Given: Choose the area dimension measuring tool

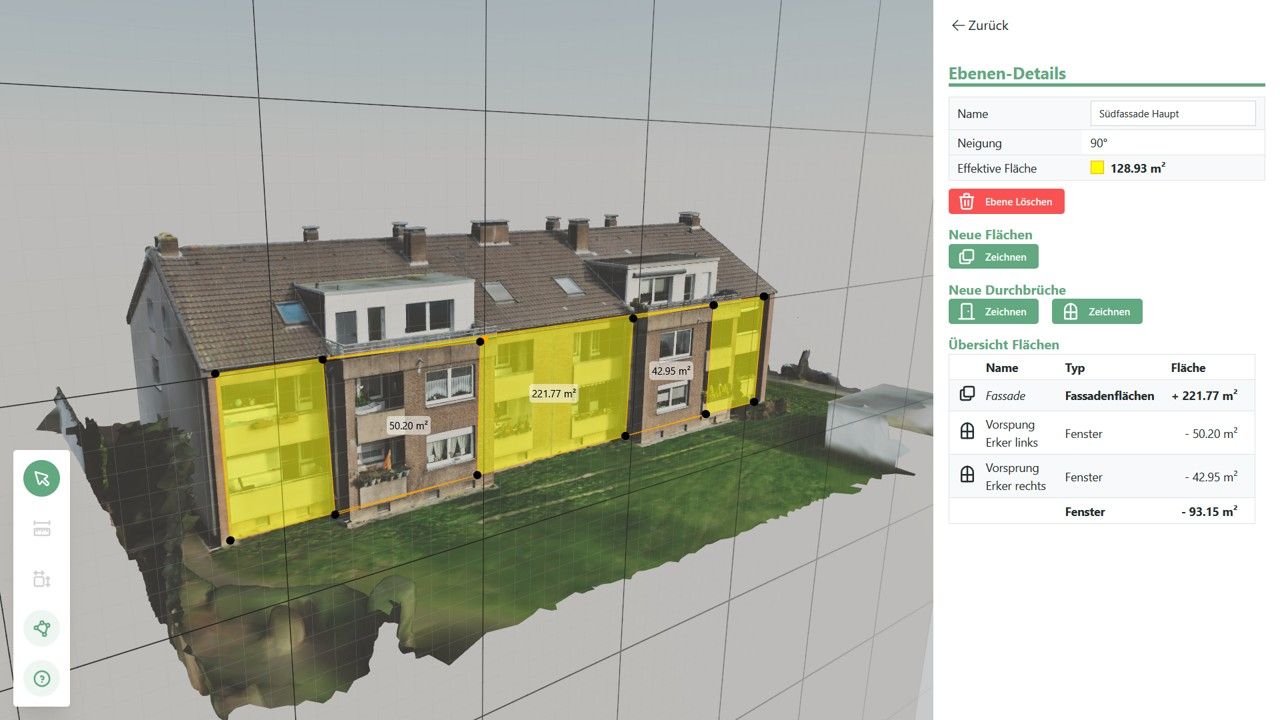Looking at the screenshot, I should [x=41, y=579].
